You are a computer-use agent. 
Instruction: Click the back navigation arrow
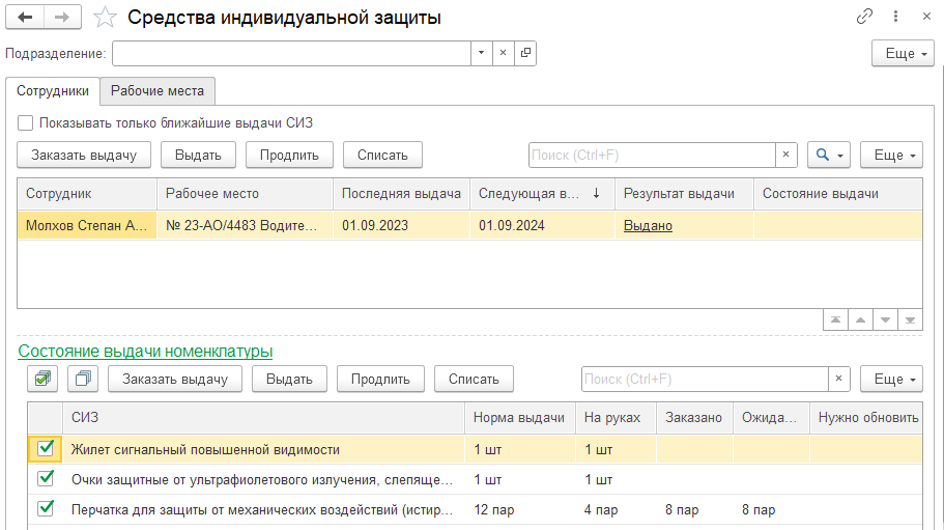coord(26,18)
